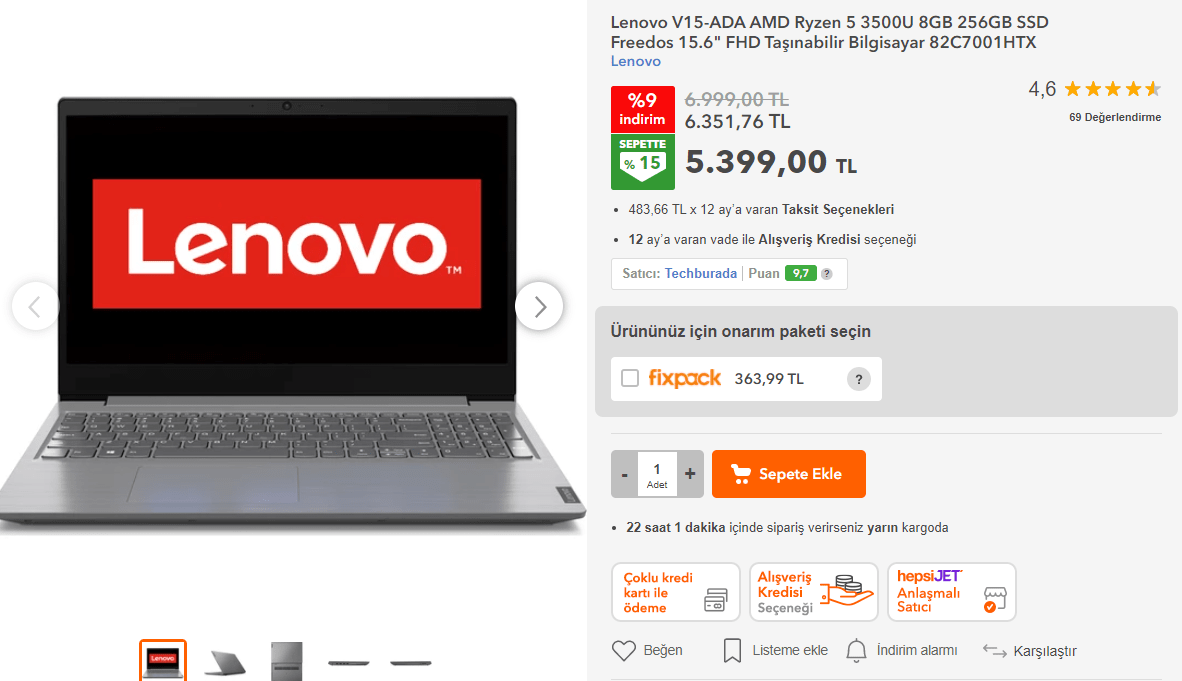Image resolution: width=1182 pixels, height=681 pixels.
Task: Click the compare arrows icon
Action: coord(994,651)
